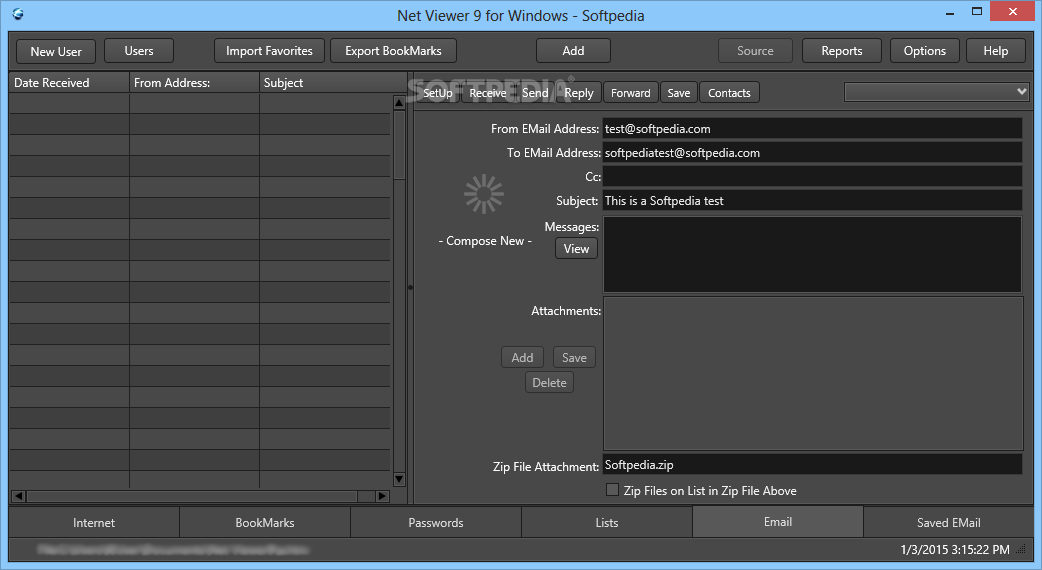Open the Users list

[139, 50]
